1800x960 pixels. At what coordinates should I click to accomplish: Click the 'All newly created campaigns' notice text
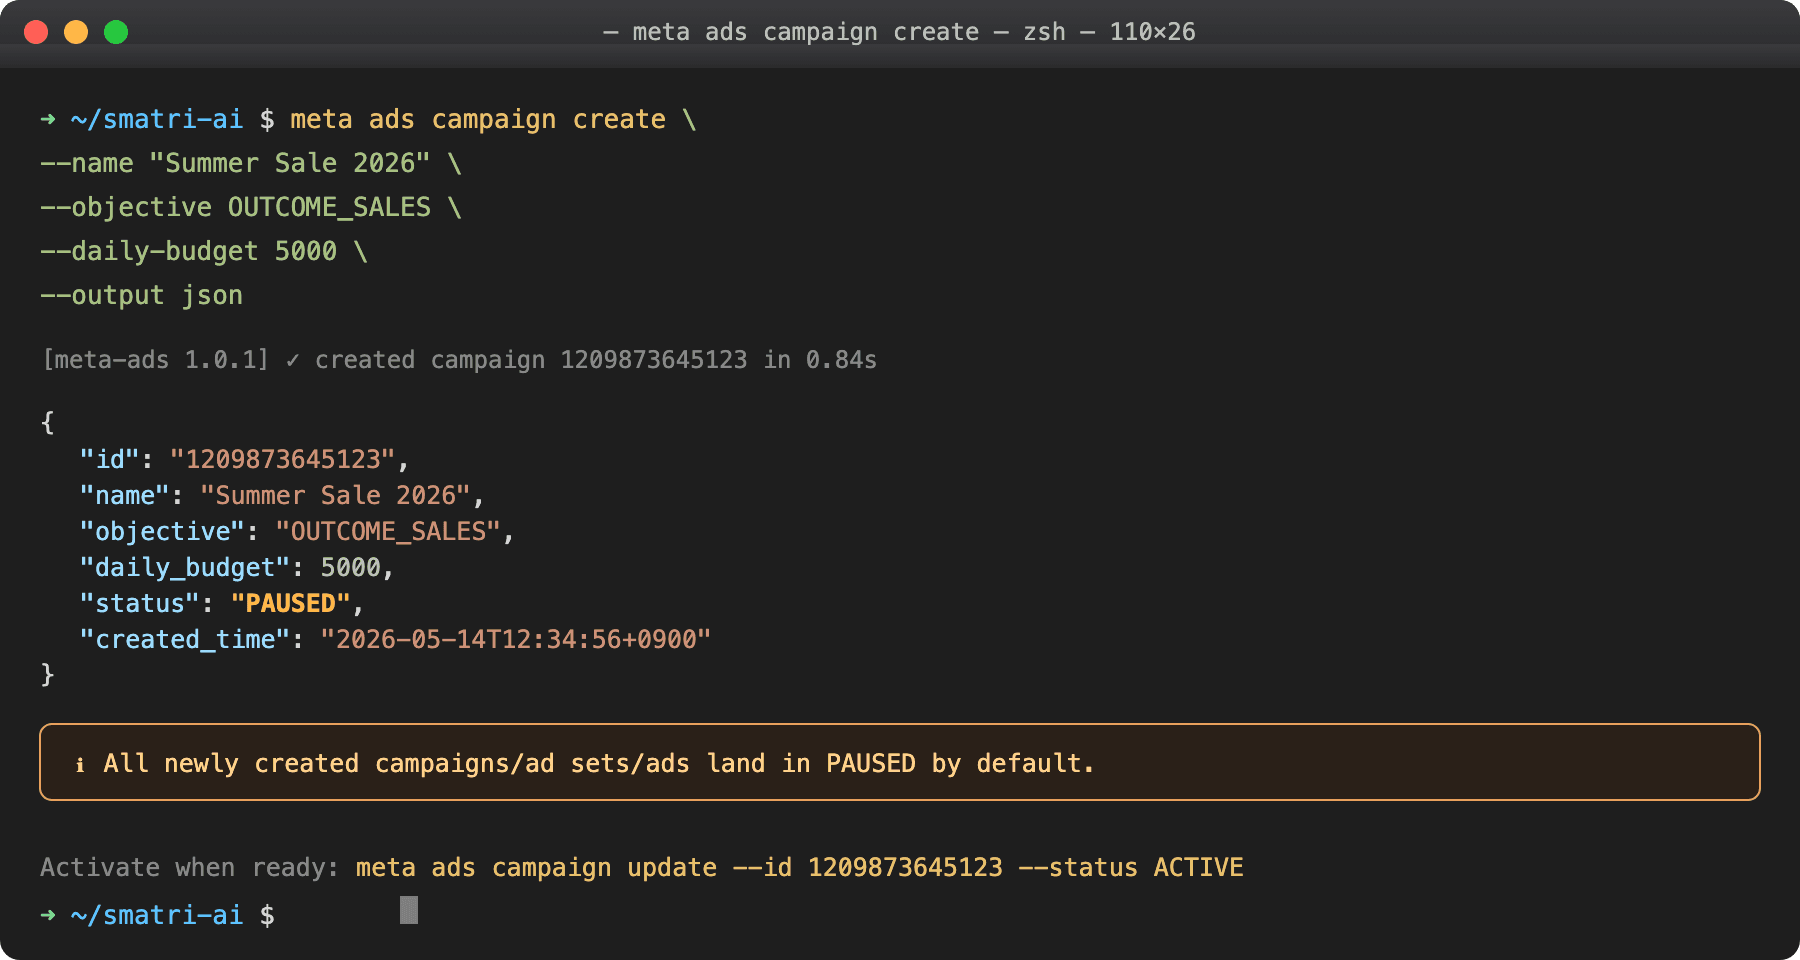click(x=599, y=763)
